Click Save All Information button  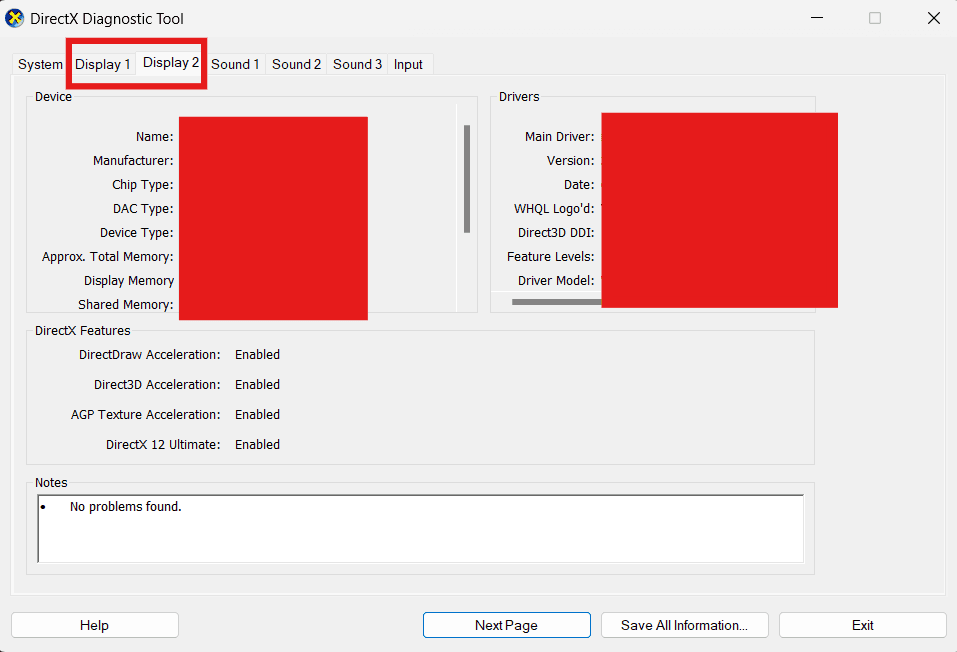point(684,625)
